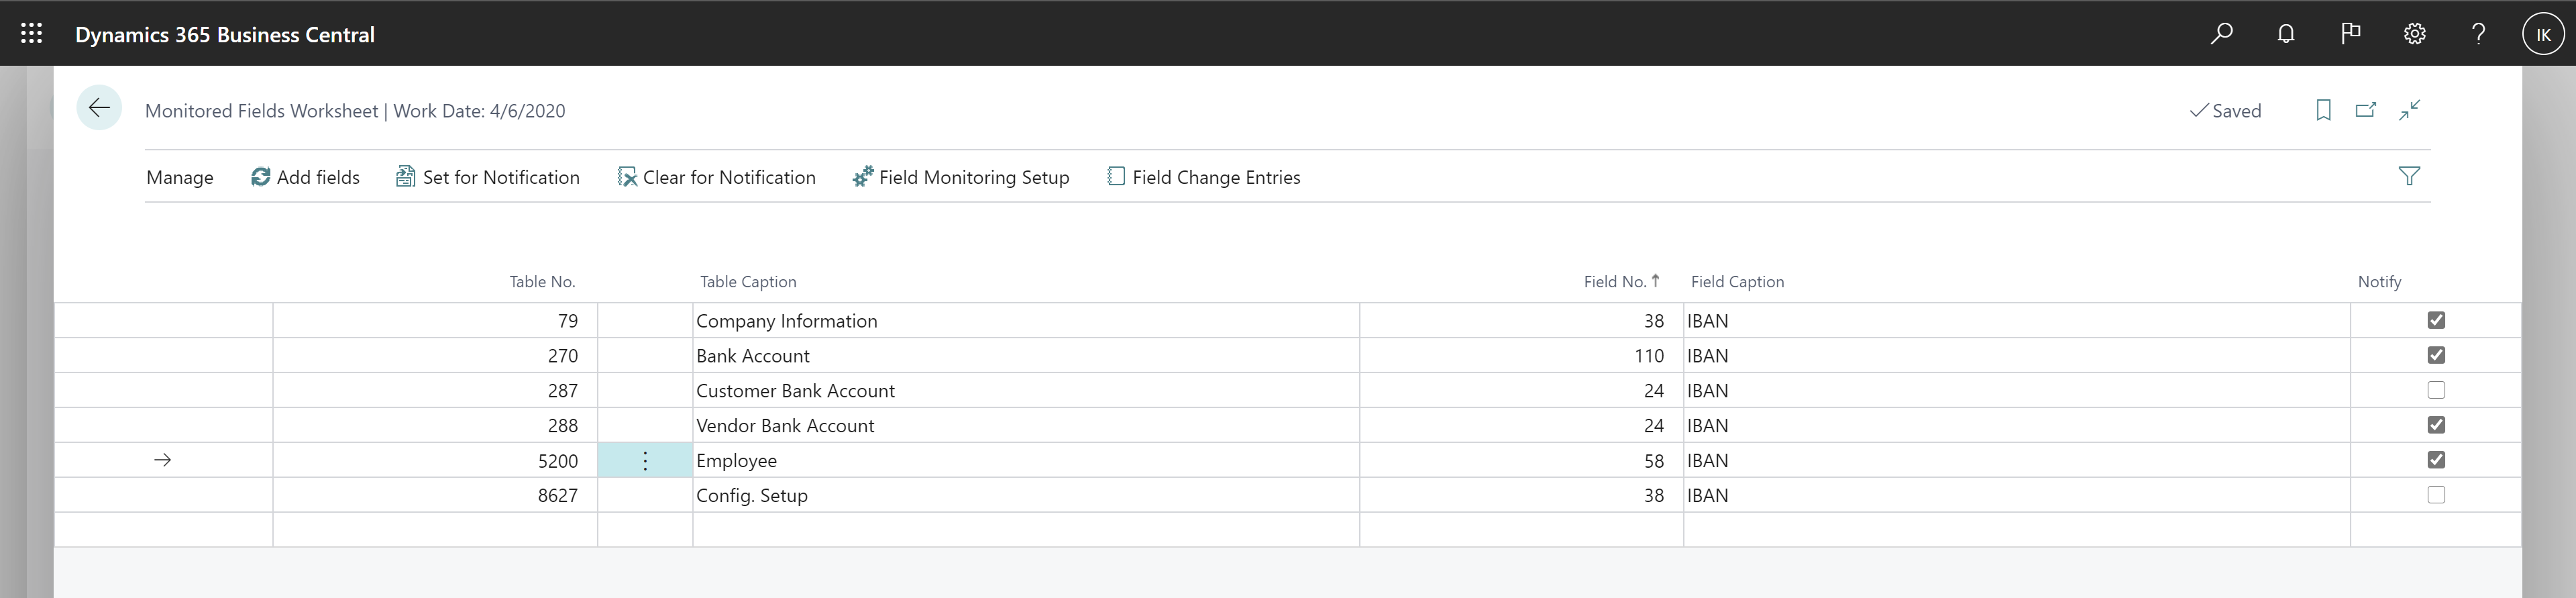The width and height of the screenshot is (2576, 598).
Task: Click the table number 79 cell
Action: 435,320
